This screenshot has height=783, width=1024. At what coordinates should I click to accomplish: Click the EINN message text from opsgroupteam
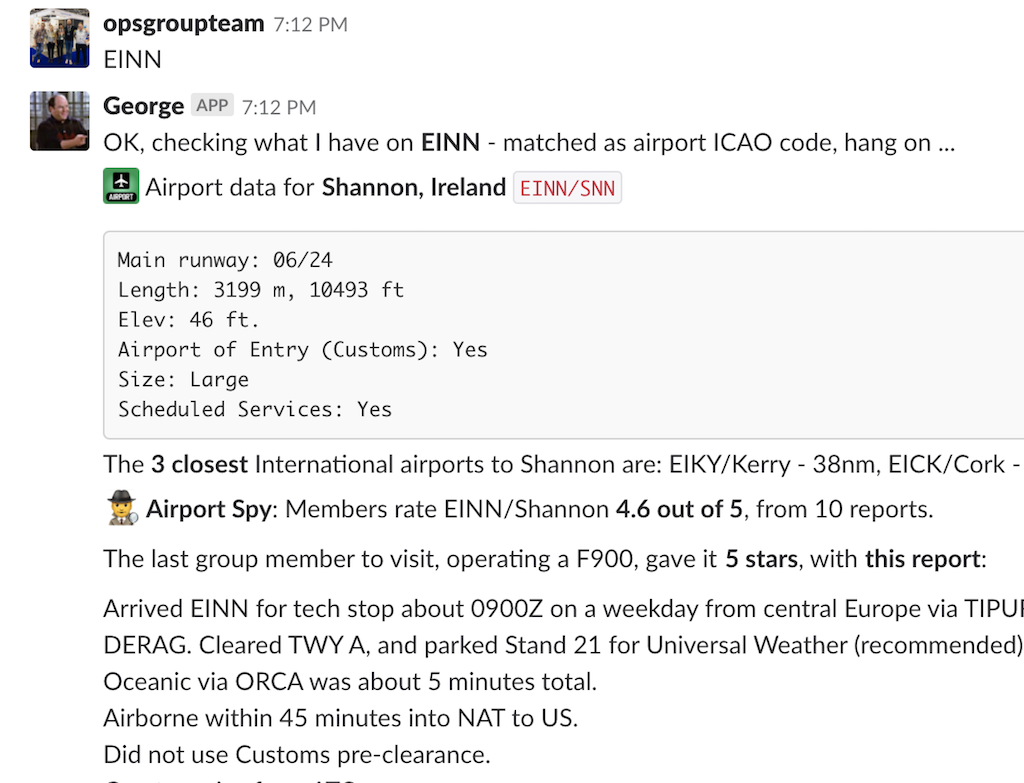(133, 59)
